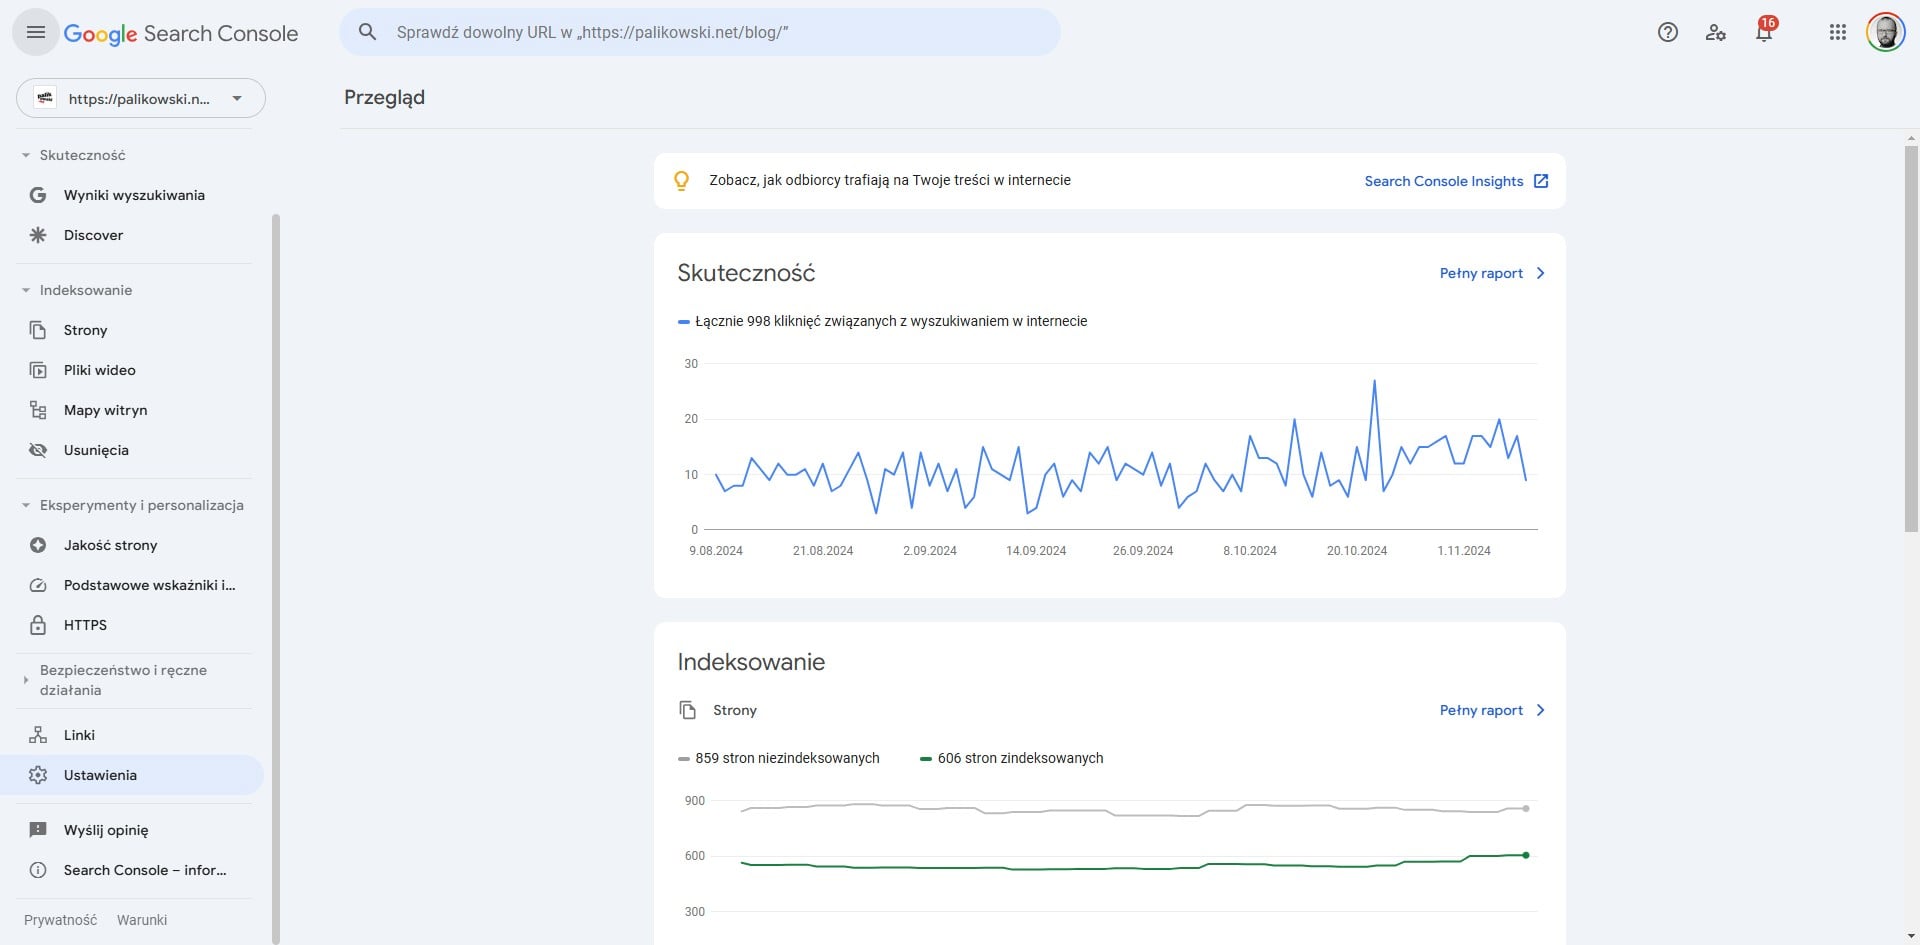
Task: Click the URL inspection search field
Action: [700, 33]
